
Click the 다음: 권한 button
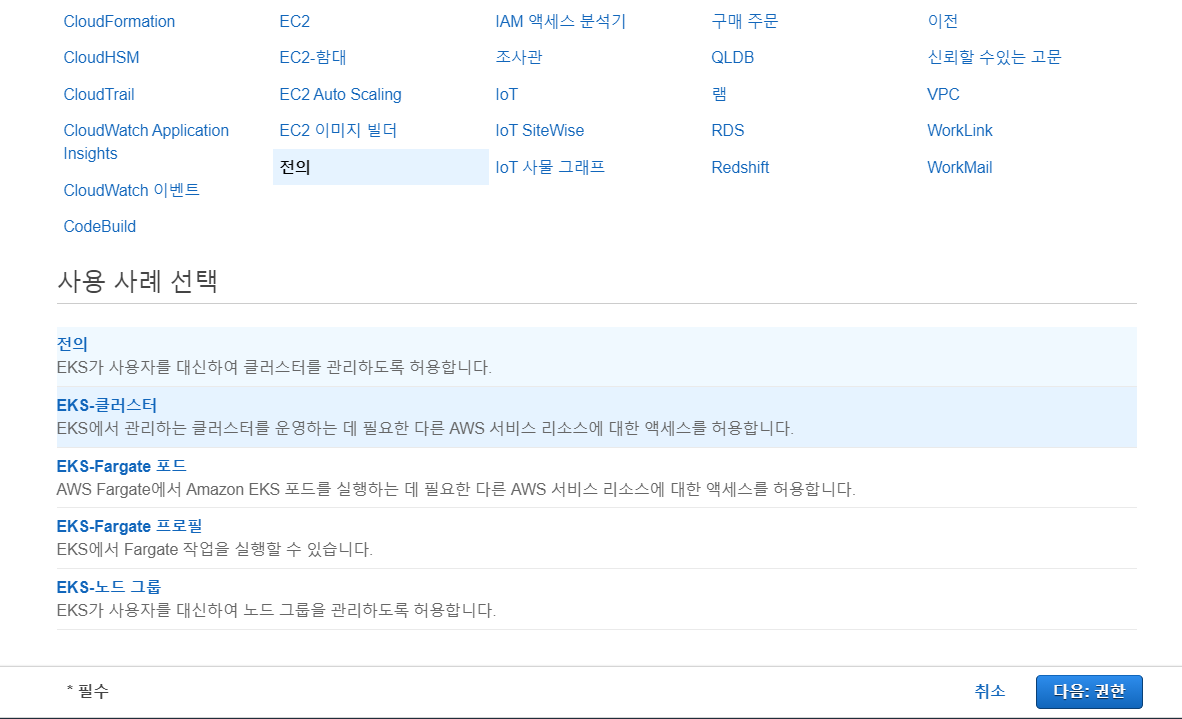point(1089,691)
